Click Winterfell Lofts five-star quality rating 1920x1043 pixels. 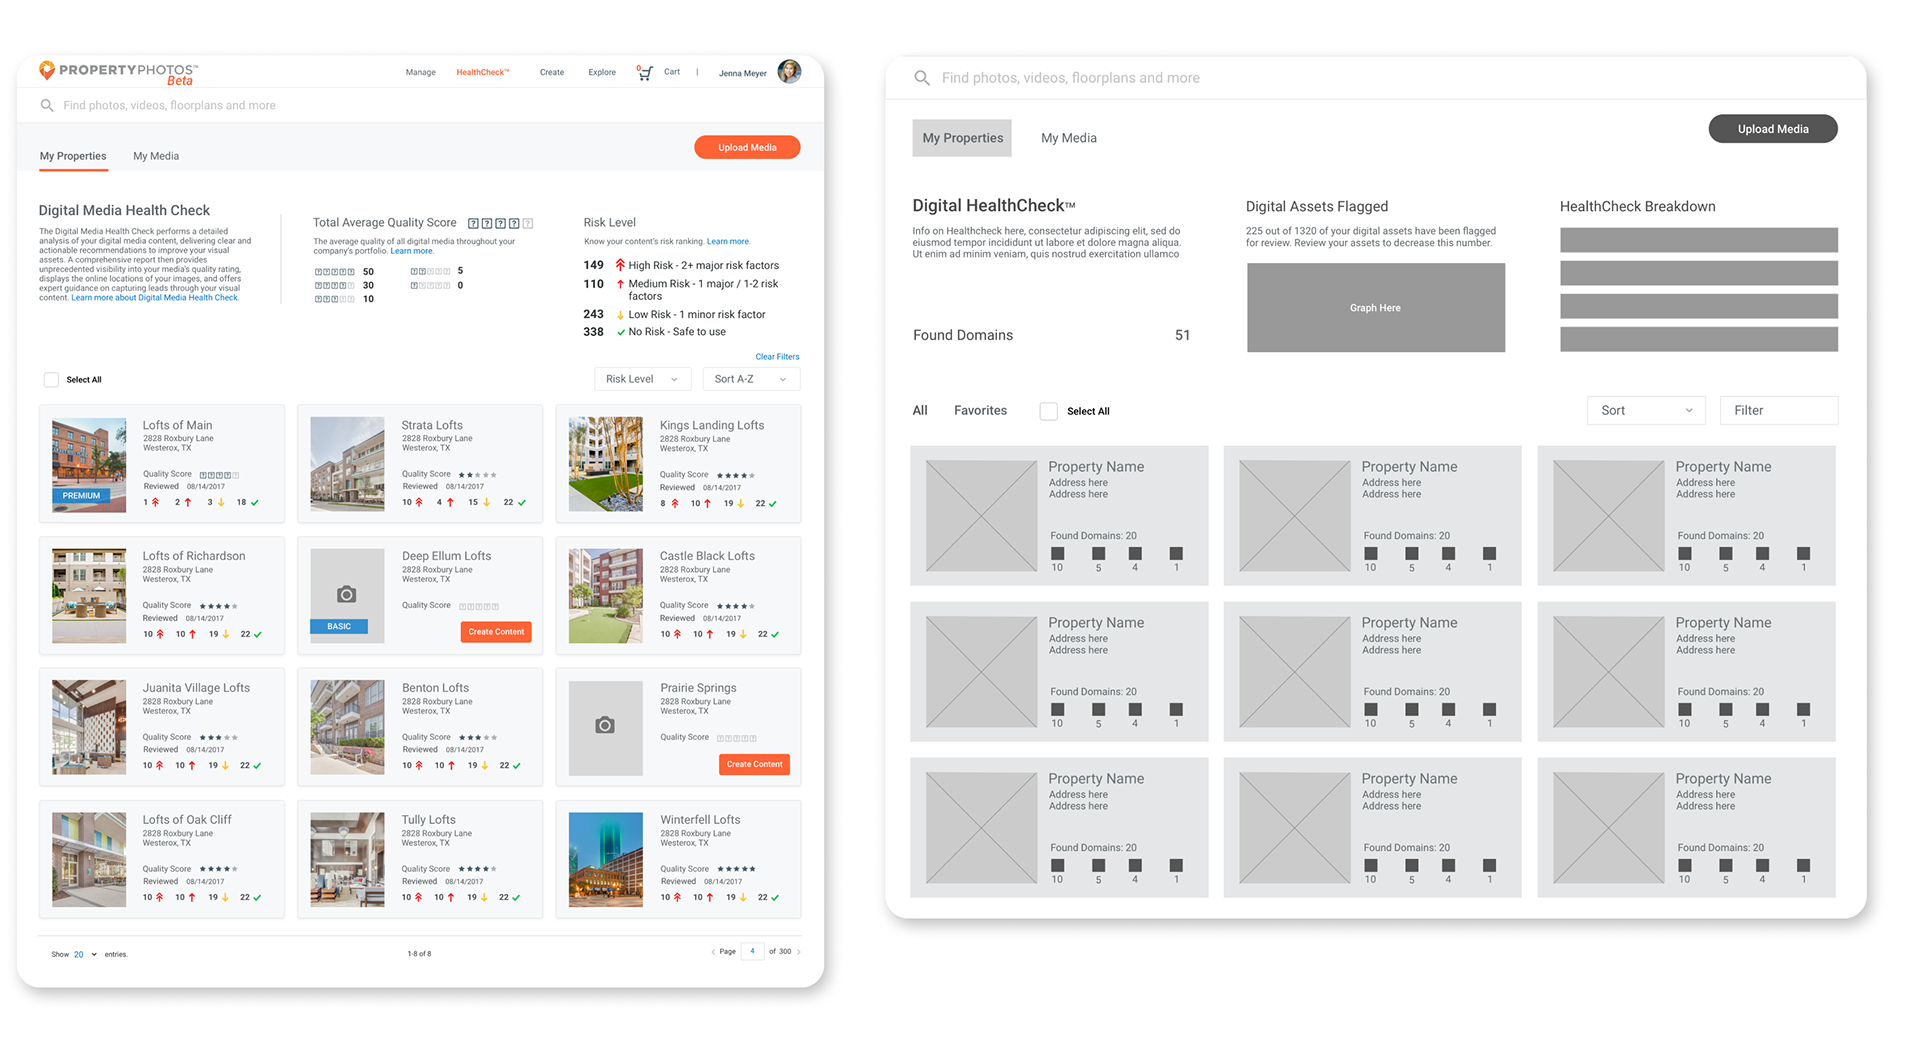point(736,869)
